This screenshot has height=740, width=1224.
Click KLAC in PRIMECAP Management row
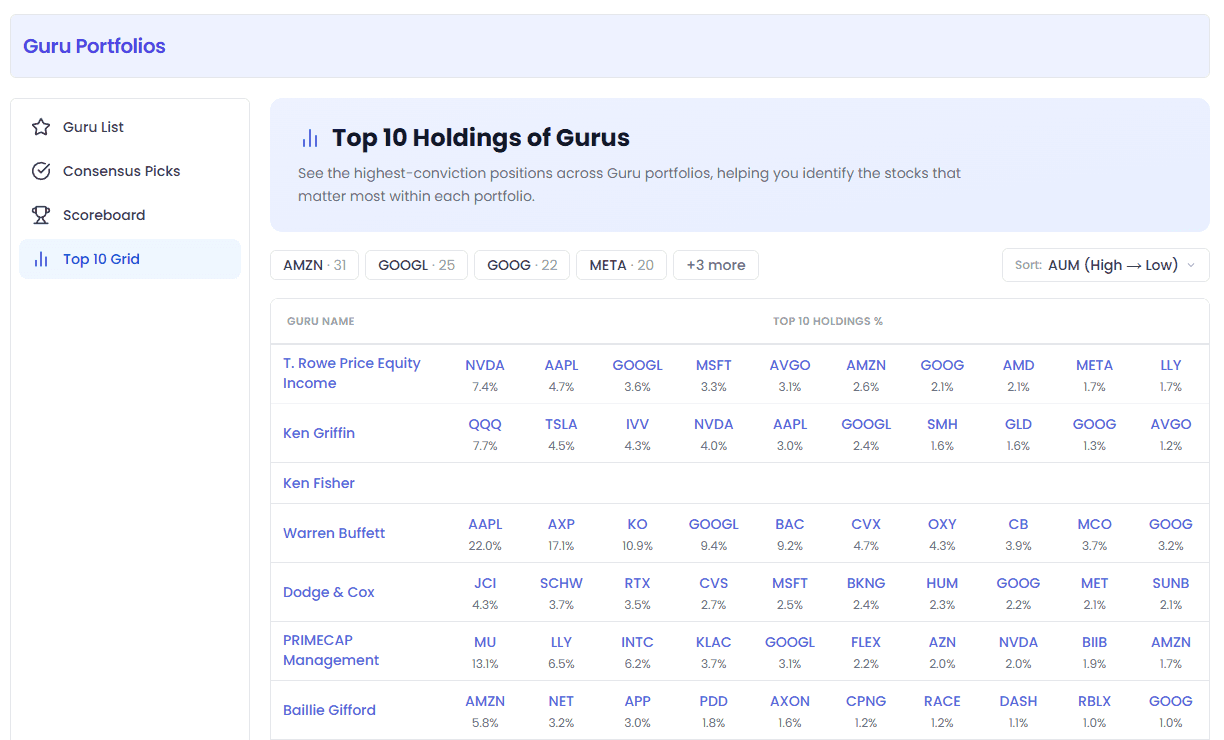[714, 642]
